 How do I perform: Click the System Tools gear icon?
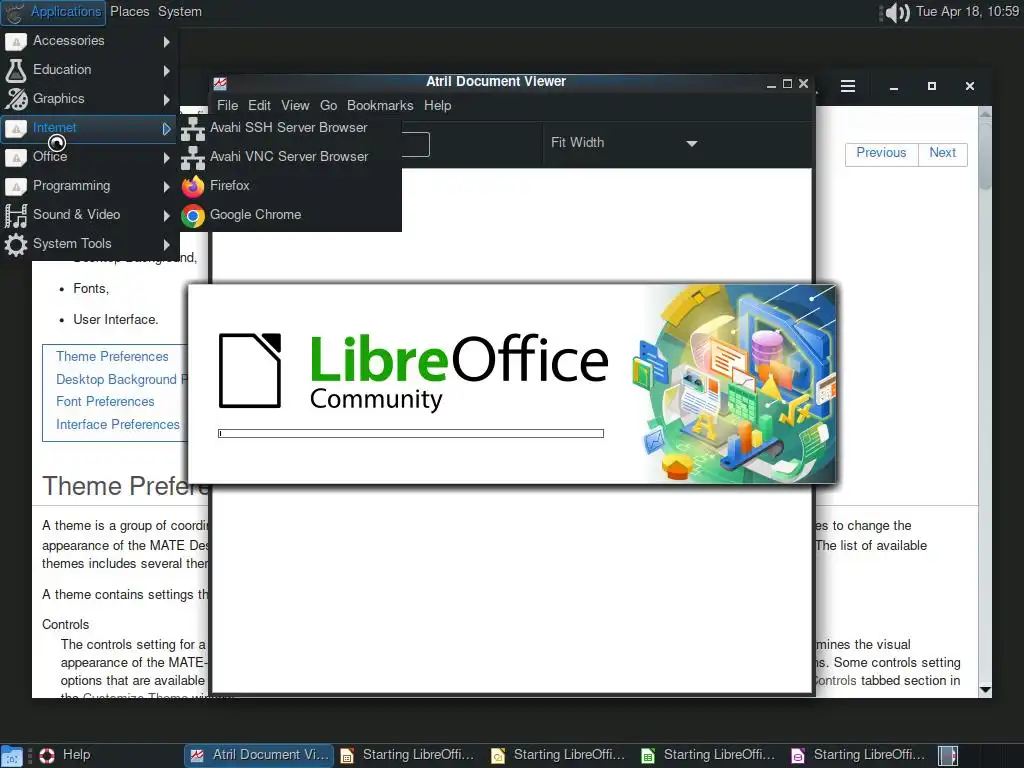16,244
